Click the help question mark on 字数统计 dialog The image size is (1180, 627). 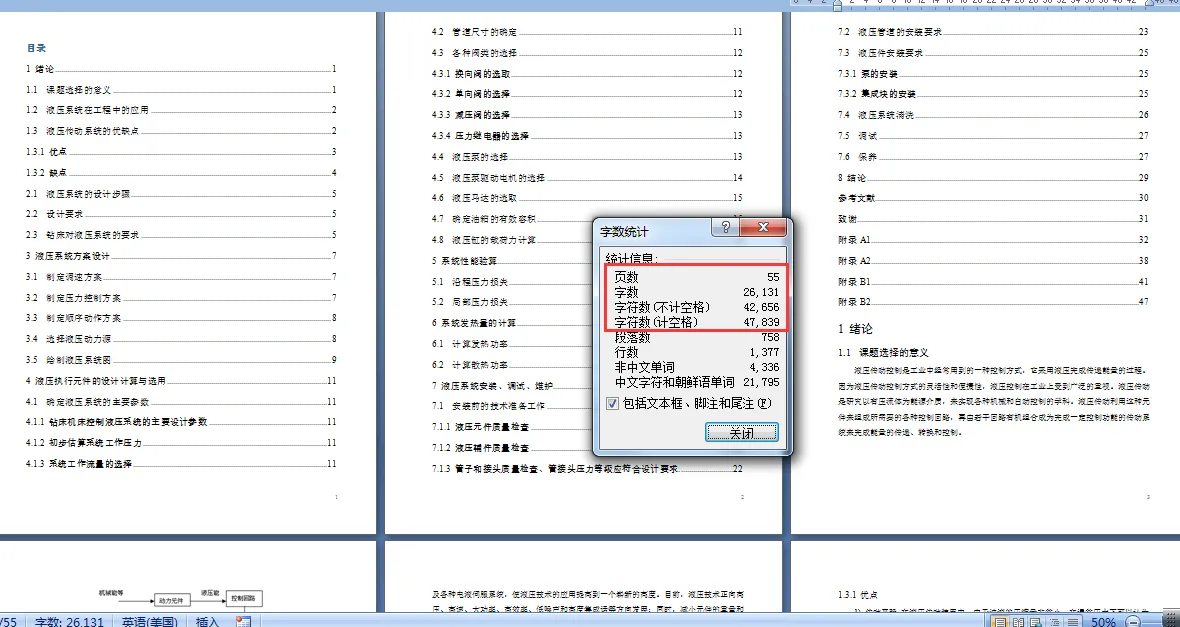(724, 227)
